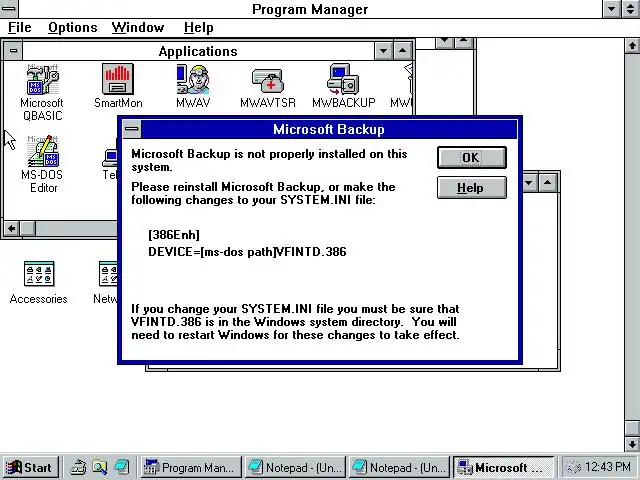Minimize the Applications group window
Image resolution: width=640 pixels, height=480 pixels.
(383, 51)
